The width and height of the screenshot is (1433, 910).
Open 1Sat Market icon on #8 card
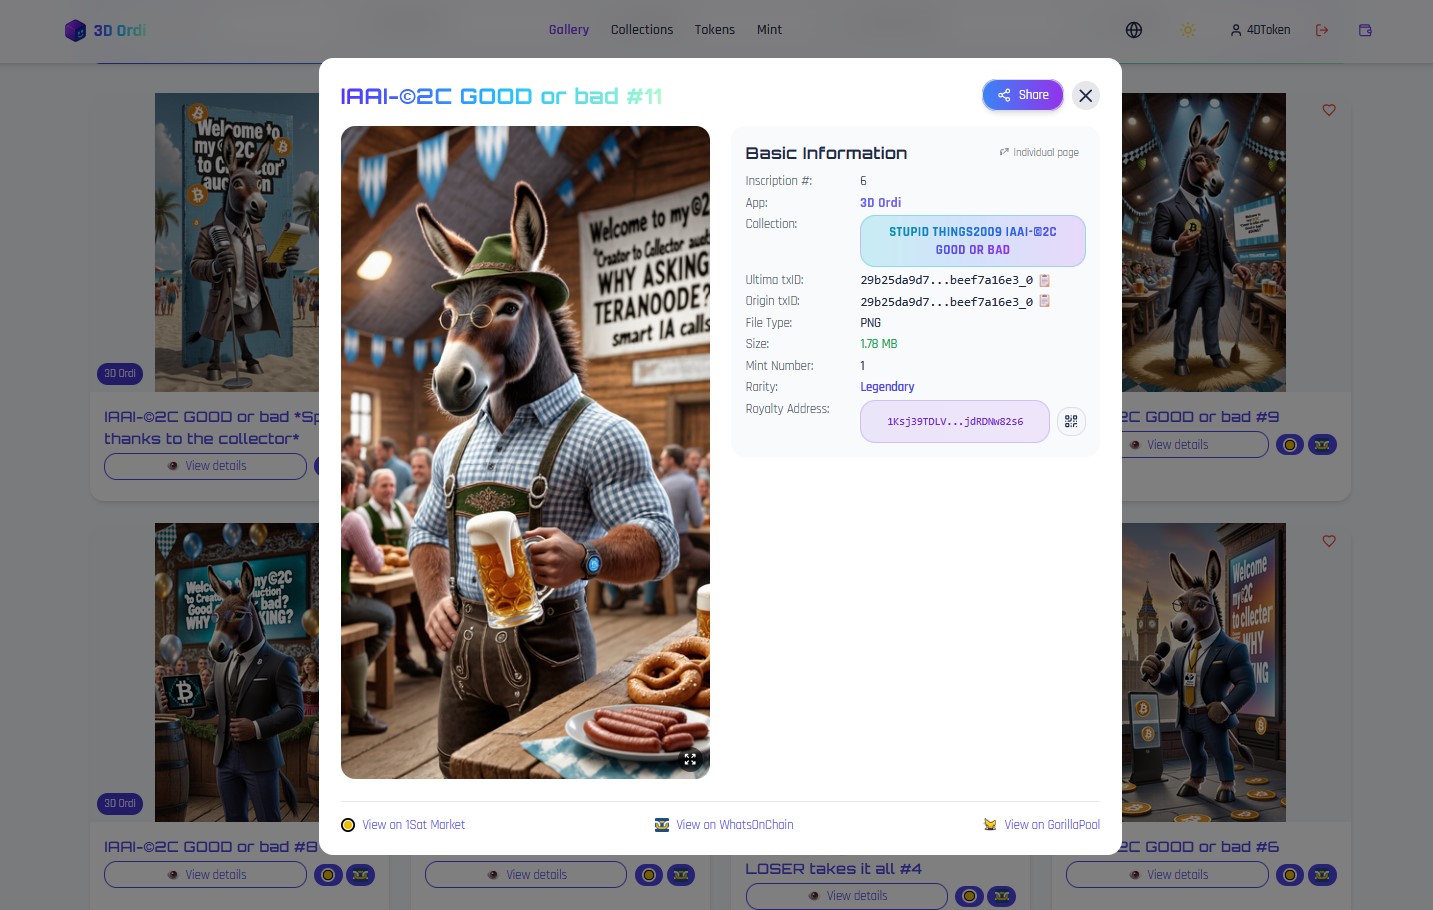328,875
